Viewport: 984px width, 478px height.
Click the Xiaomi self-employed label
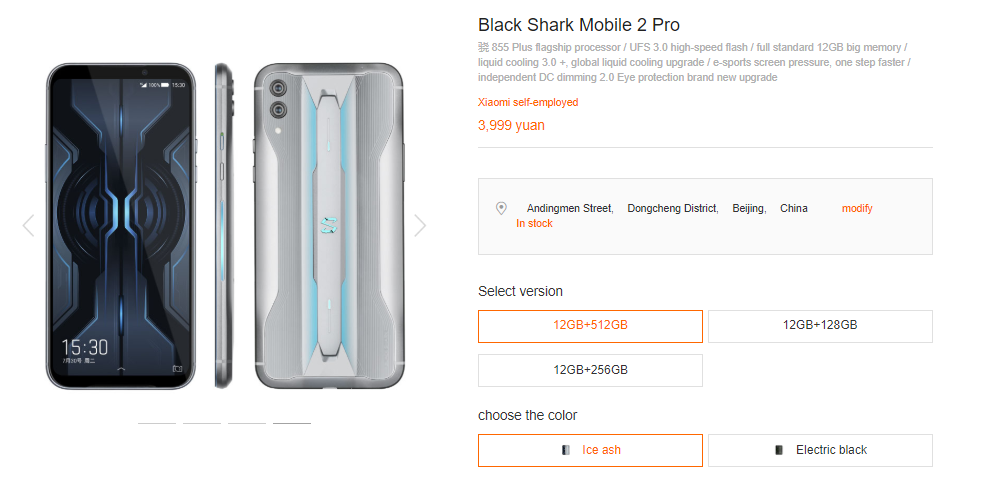[528, 102]
